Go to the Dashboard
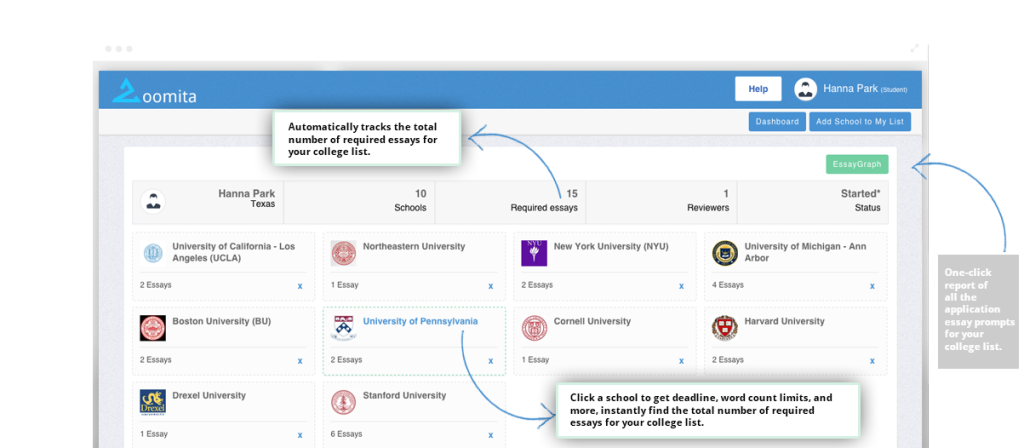The image size is (1024, 448). point(777,121)
